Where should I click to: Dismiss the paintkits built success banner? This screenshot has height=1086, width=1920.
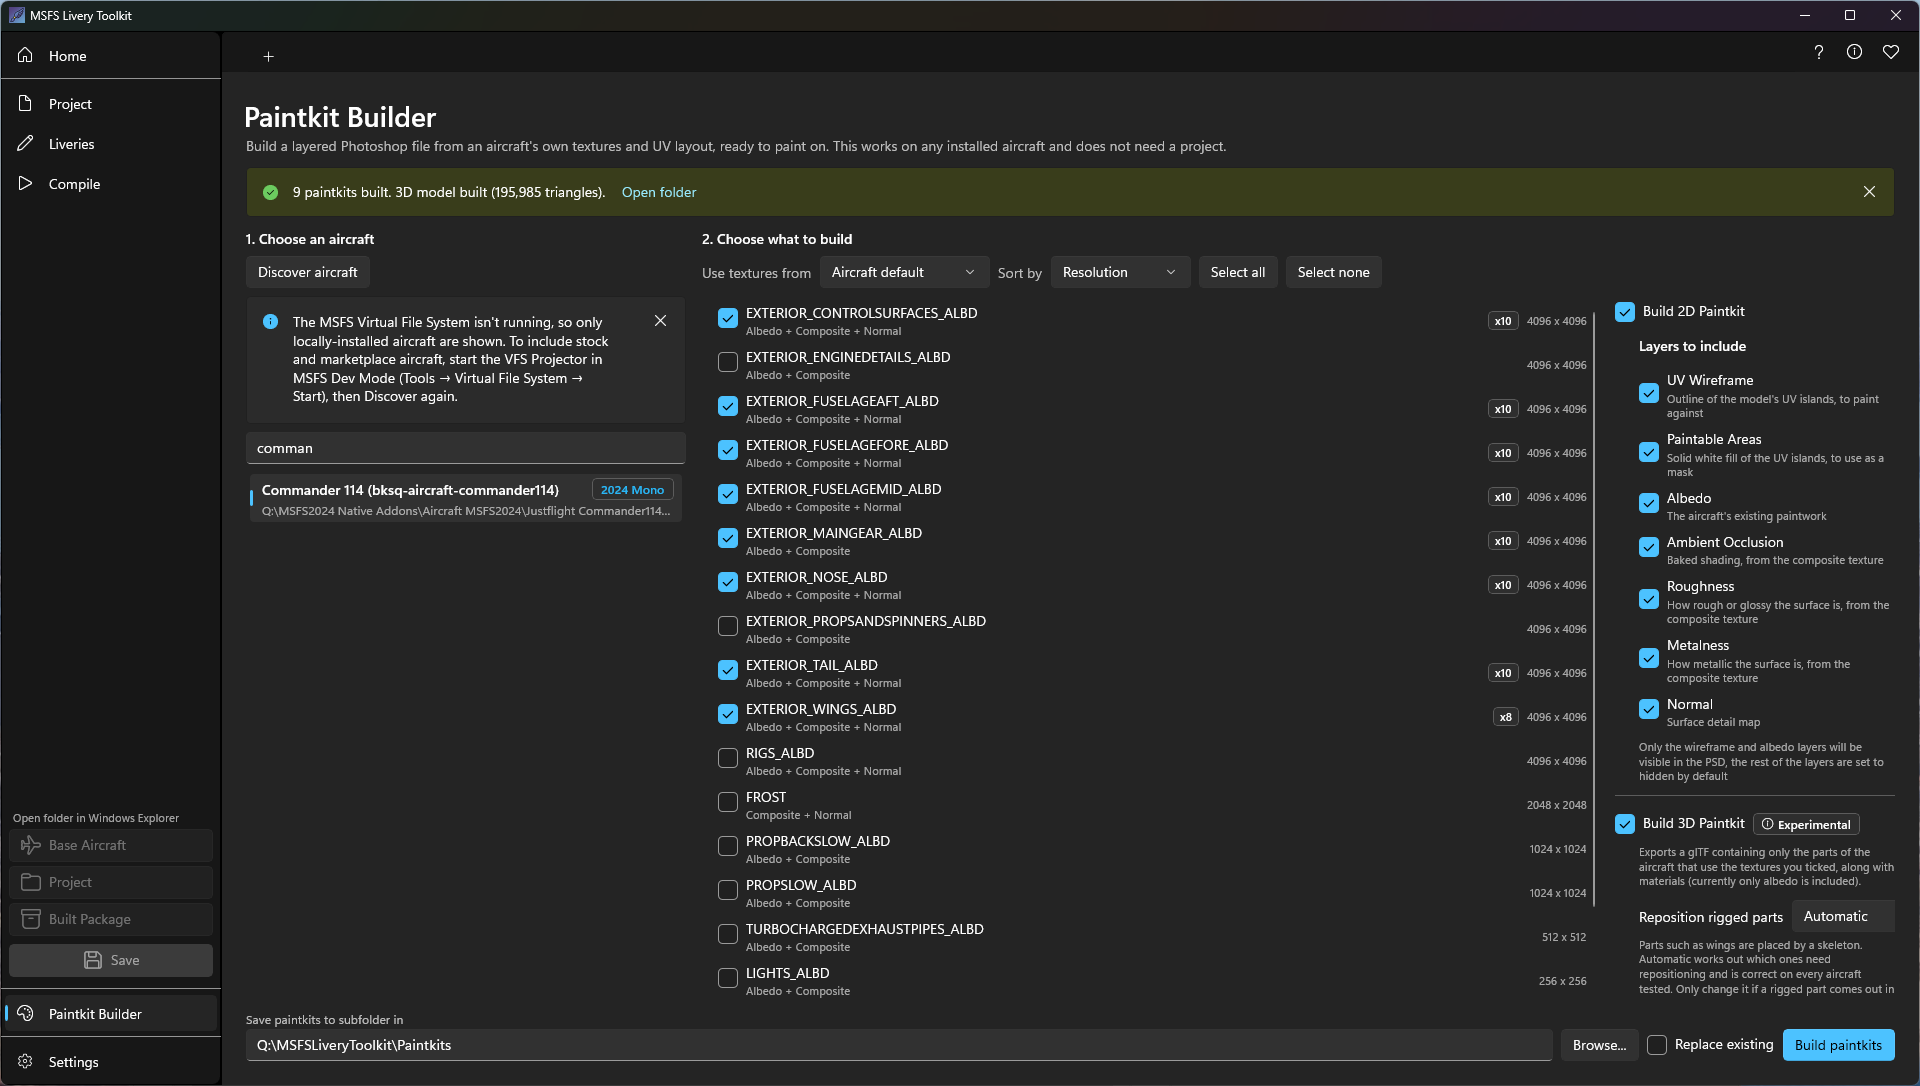1869,192
